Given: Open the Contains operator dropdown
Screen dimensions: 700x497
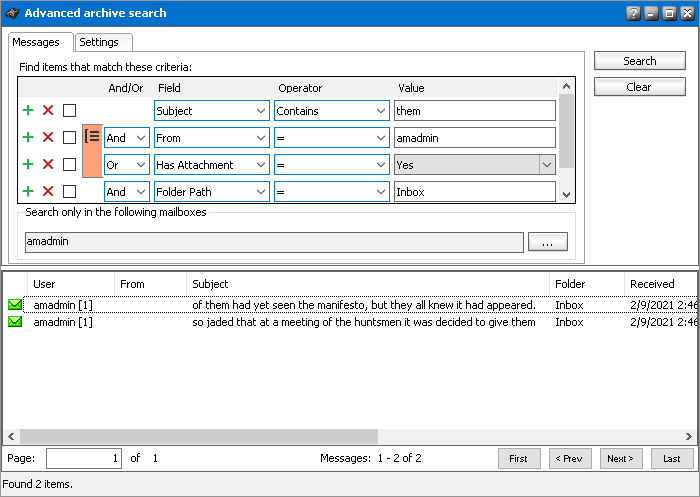Looking at the screenshot, I should click(x=381, y=111).
